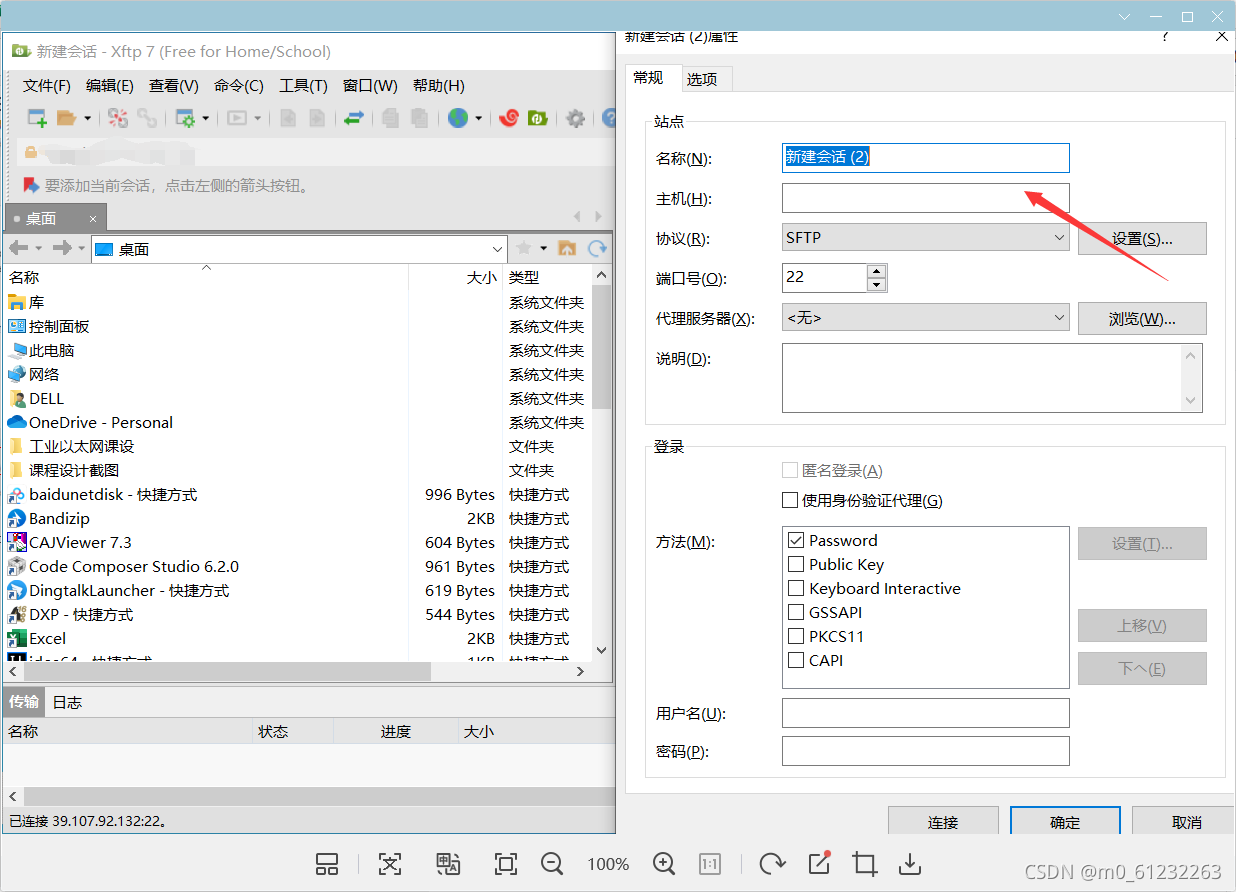
Task: Expand the 桌面 path dropdown
Action: [x=498, y=249]
